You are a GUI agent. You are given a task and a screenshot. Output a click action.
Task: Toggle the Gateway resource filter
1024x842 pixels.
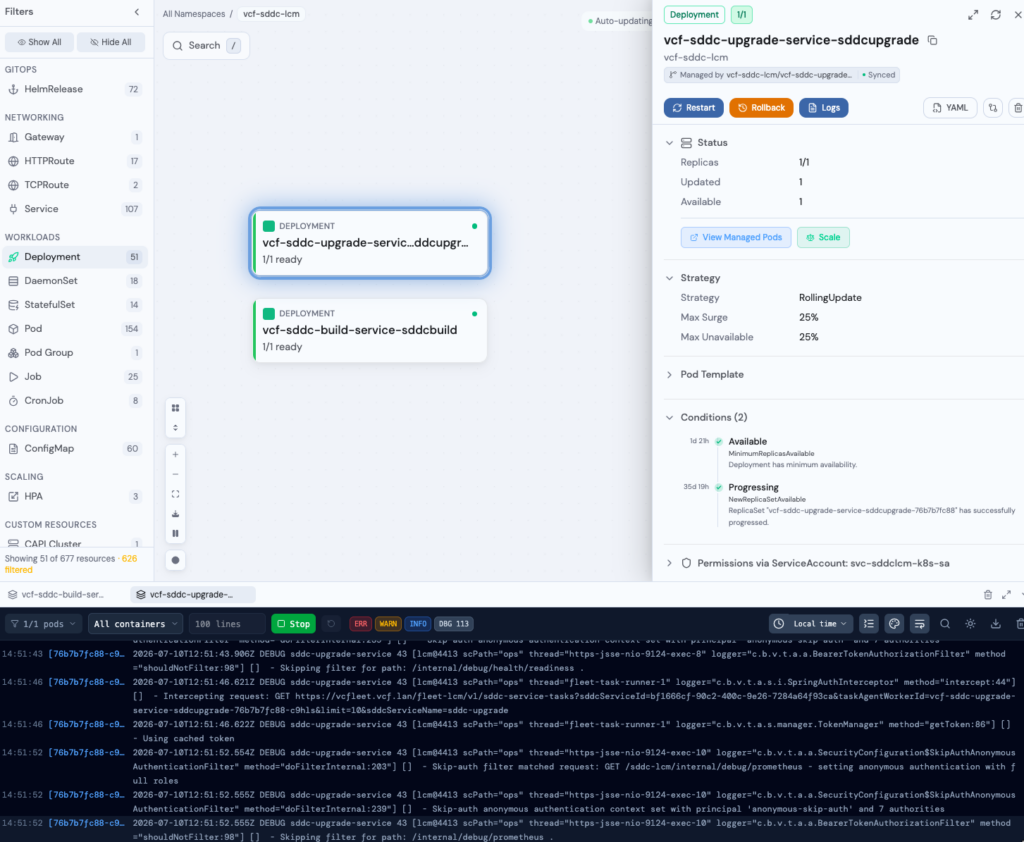click(74, 137)
